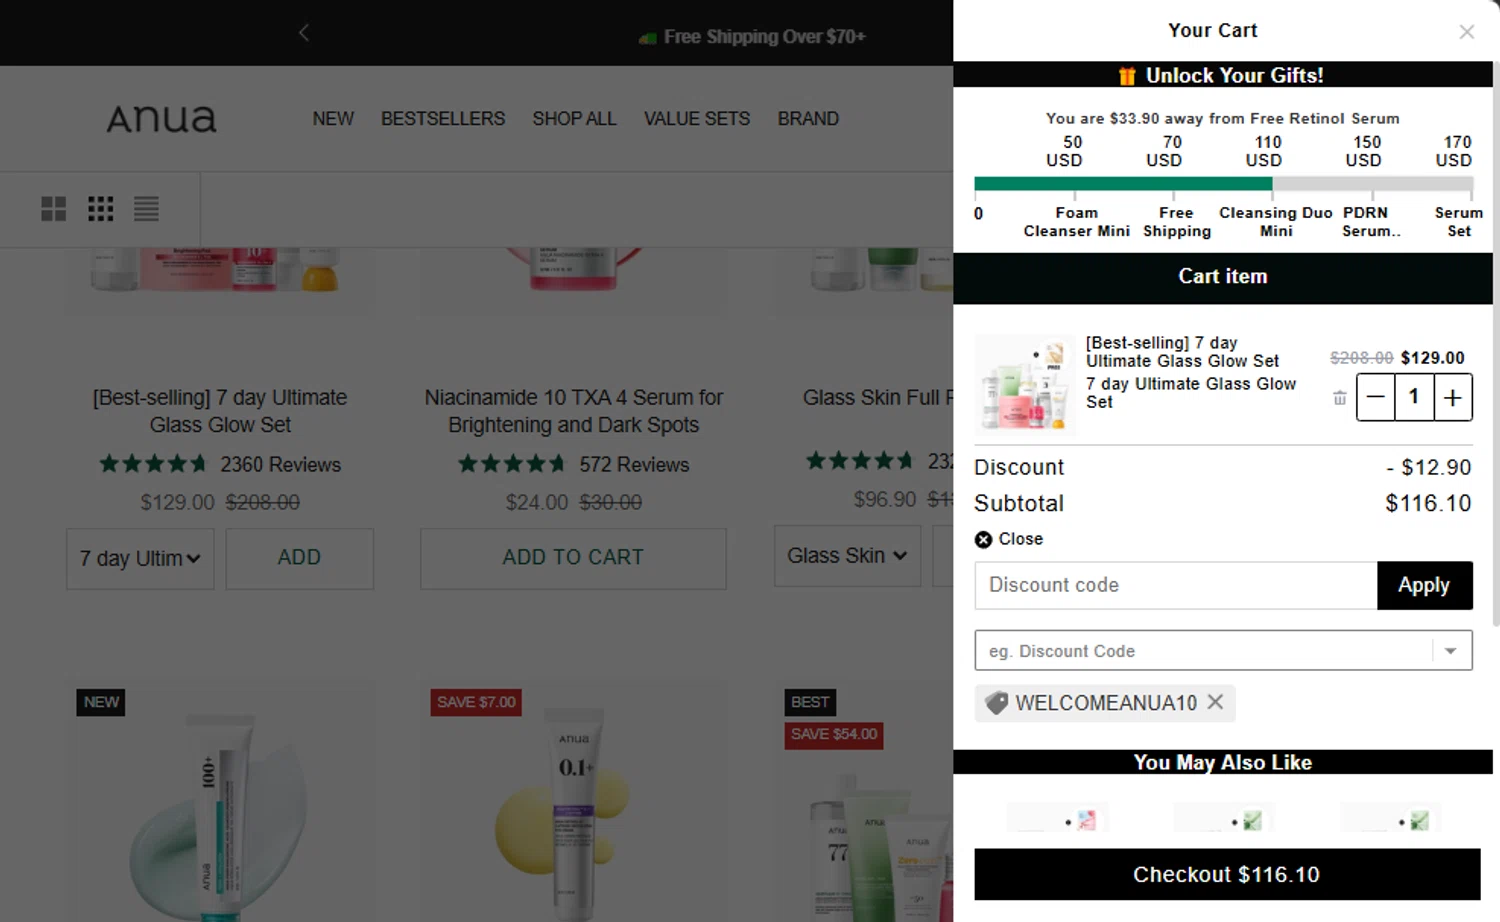Click ADD for Glass Glow Set

pos(299,558)
